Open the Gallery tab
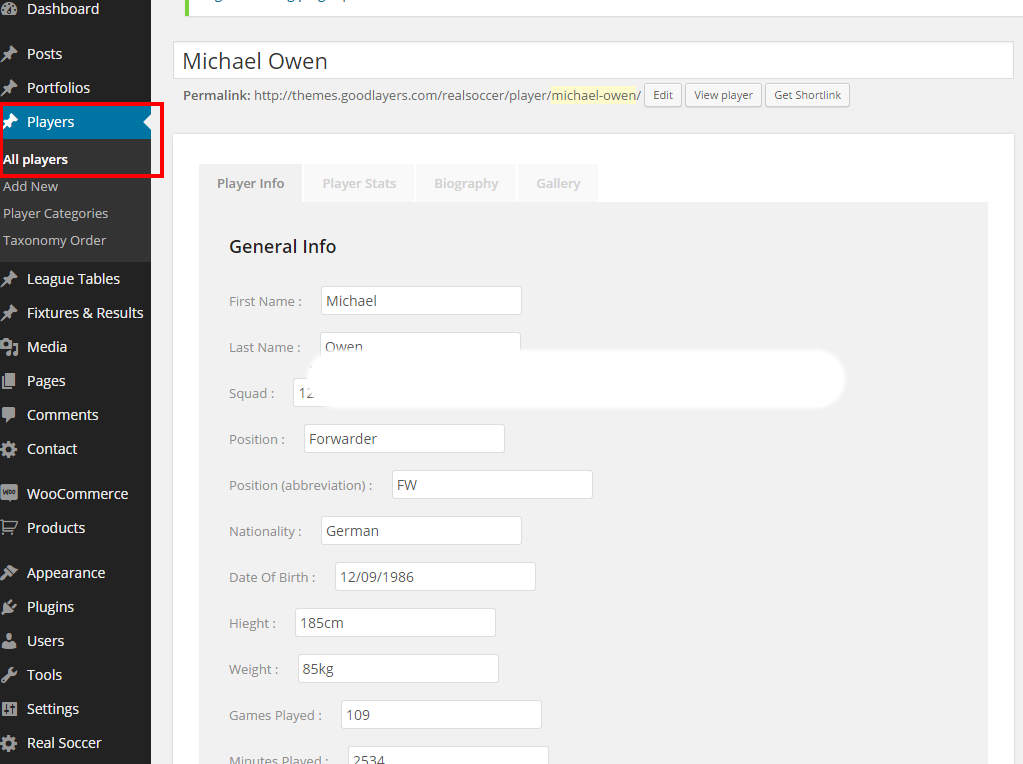Viewport: 1023px width, 764px height. (558, 184)
